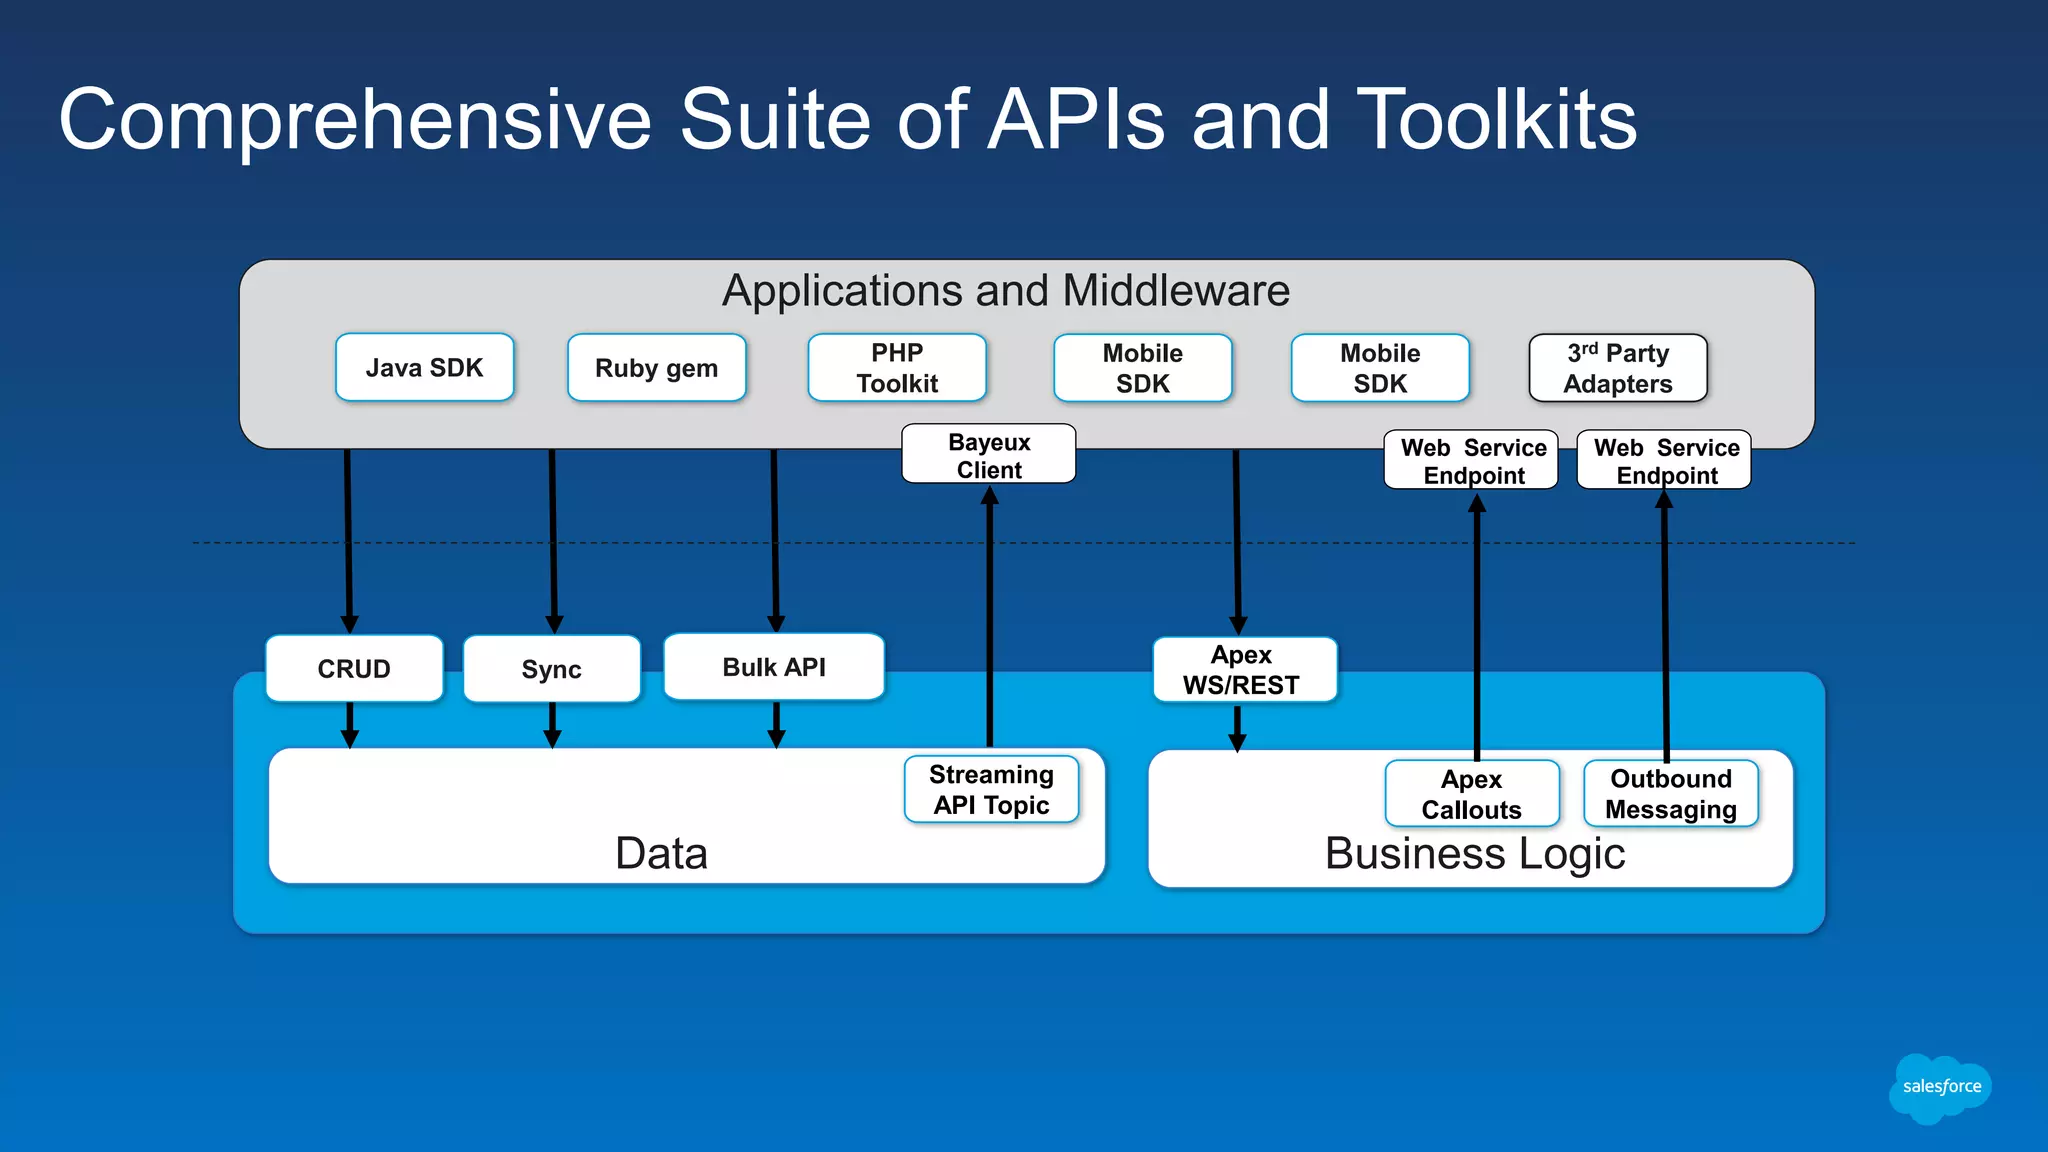
Task: Select the Applications and Middleware heading
Action: [1006, 291]
